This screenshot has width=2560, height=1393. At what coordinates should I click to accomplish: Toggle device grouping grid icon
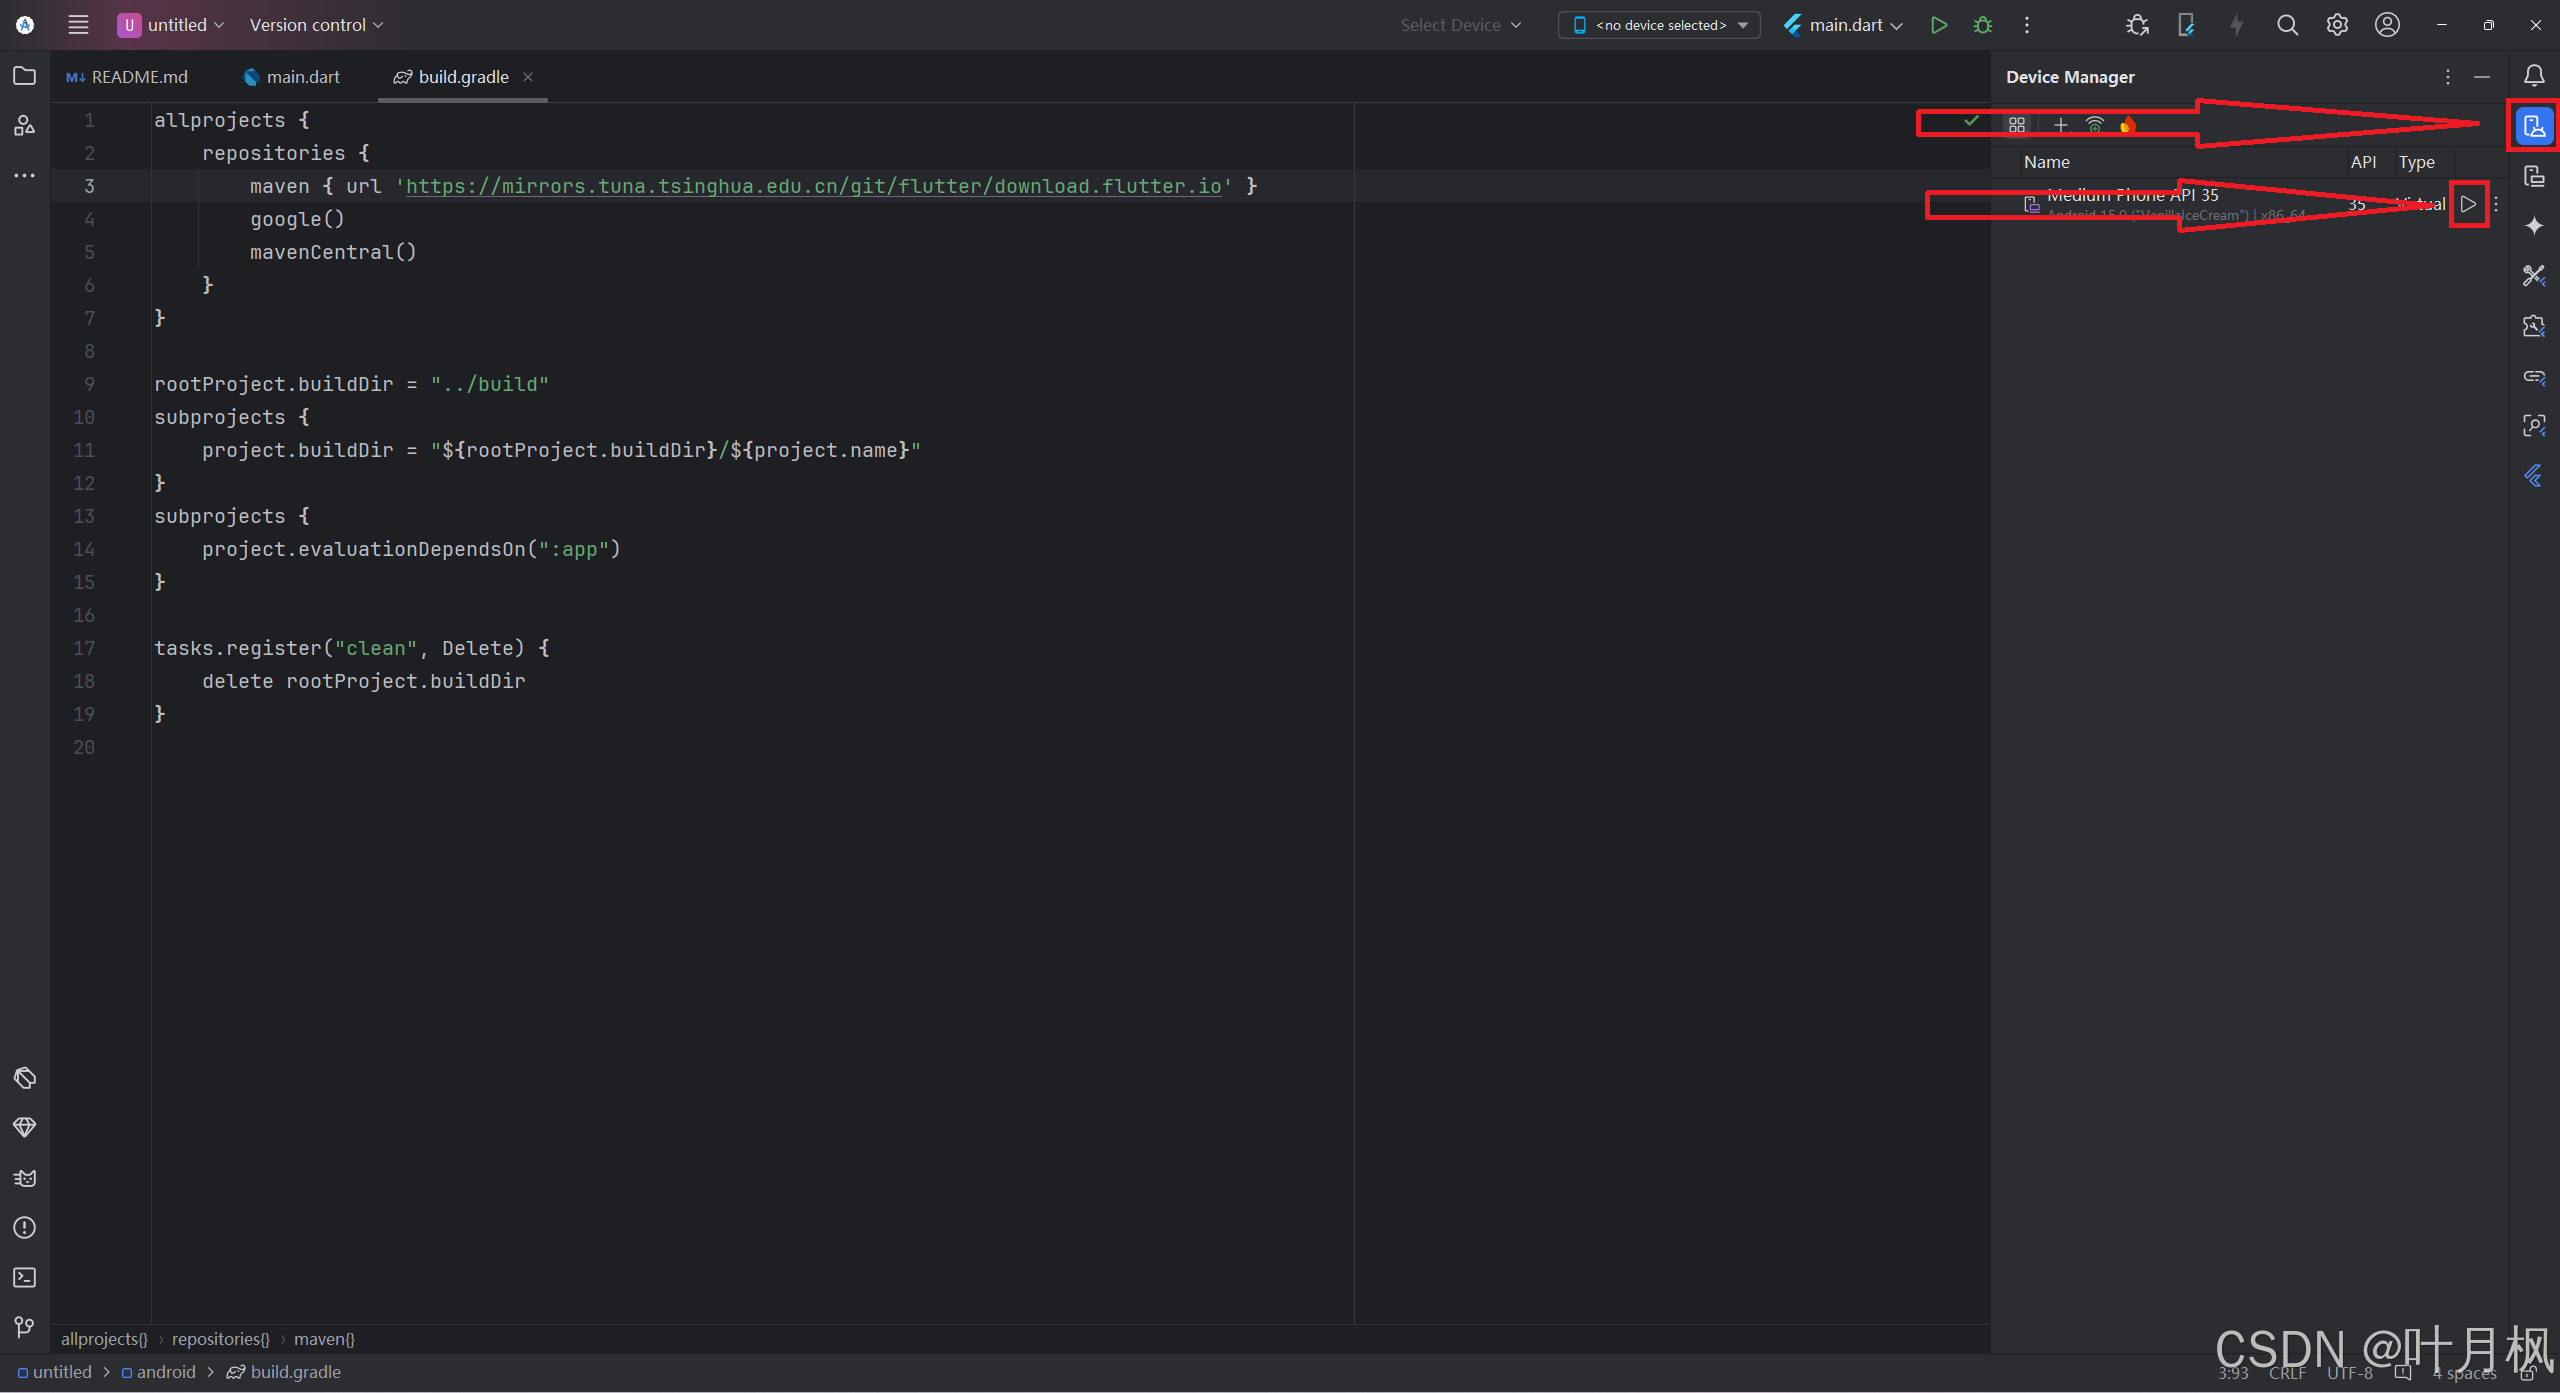click(x=2016, y=125)
